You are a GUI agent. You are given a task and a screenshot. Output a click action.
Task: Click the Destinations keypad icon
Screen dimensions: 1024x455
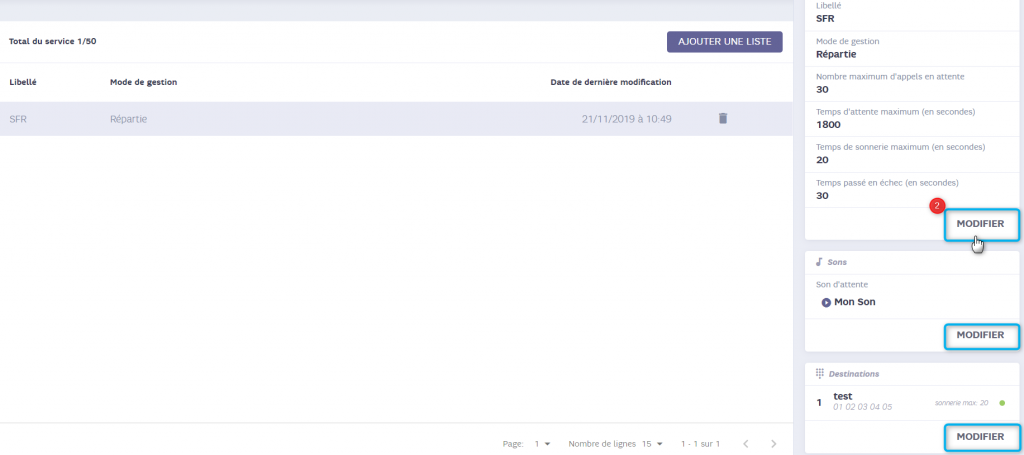click(x=820, y=373)
